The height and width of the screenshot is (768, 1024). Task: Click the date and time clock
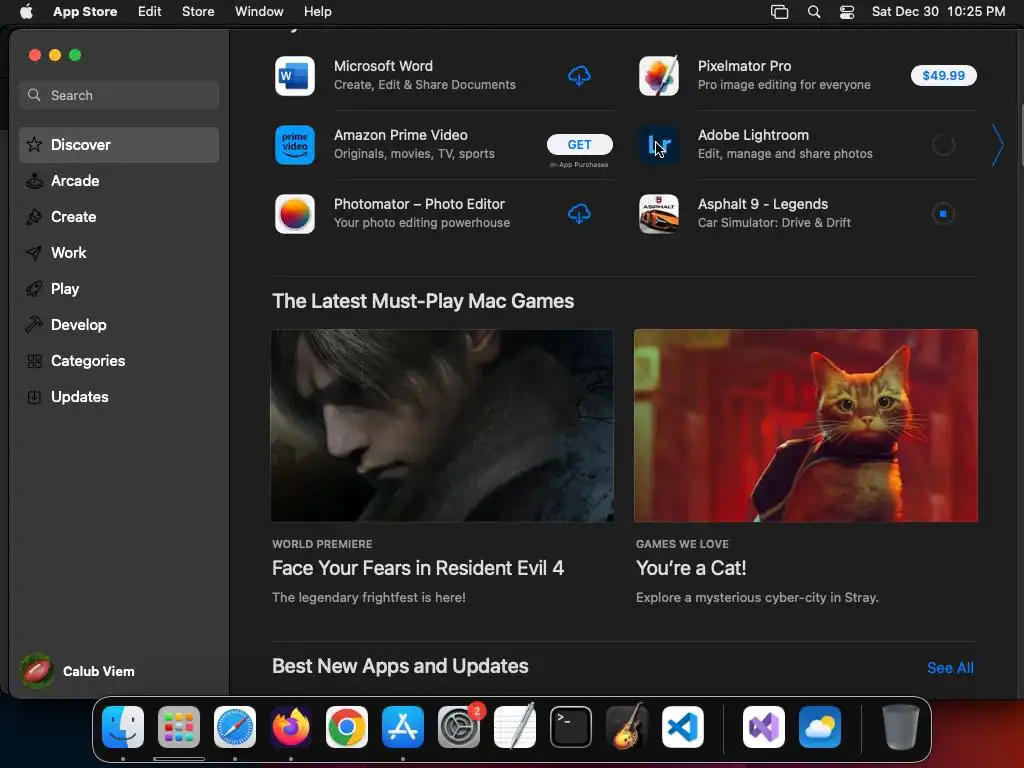[938, 12]
